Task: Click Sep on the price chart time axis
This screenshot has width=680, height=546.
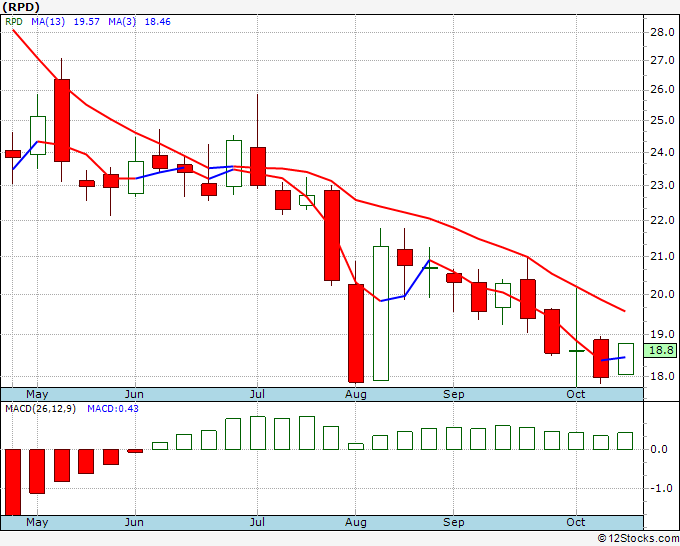Action: click(x=454, y=394)
